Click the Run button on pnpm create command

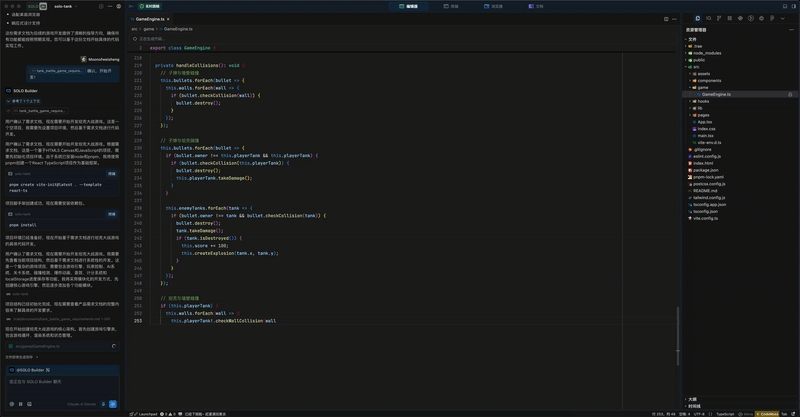112,173
